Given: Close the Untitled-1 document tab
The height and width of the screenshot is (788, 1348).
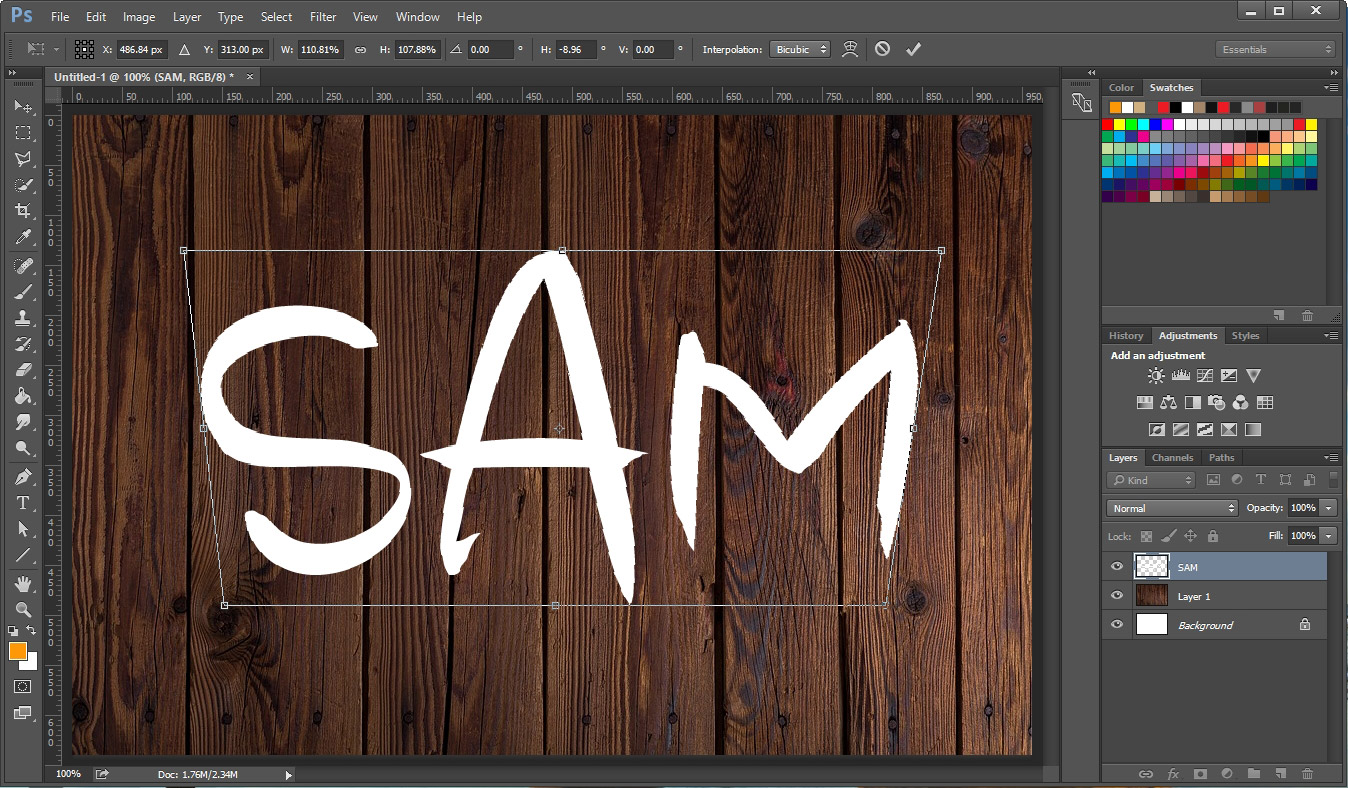Looking at the screenshot, I should coord(250,76).
